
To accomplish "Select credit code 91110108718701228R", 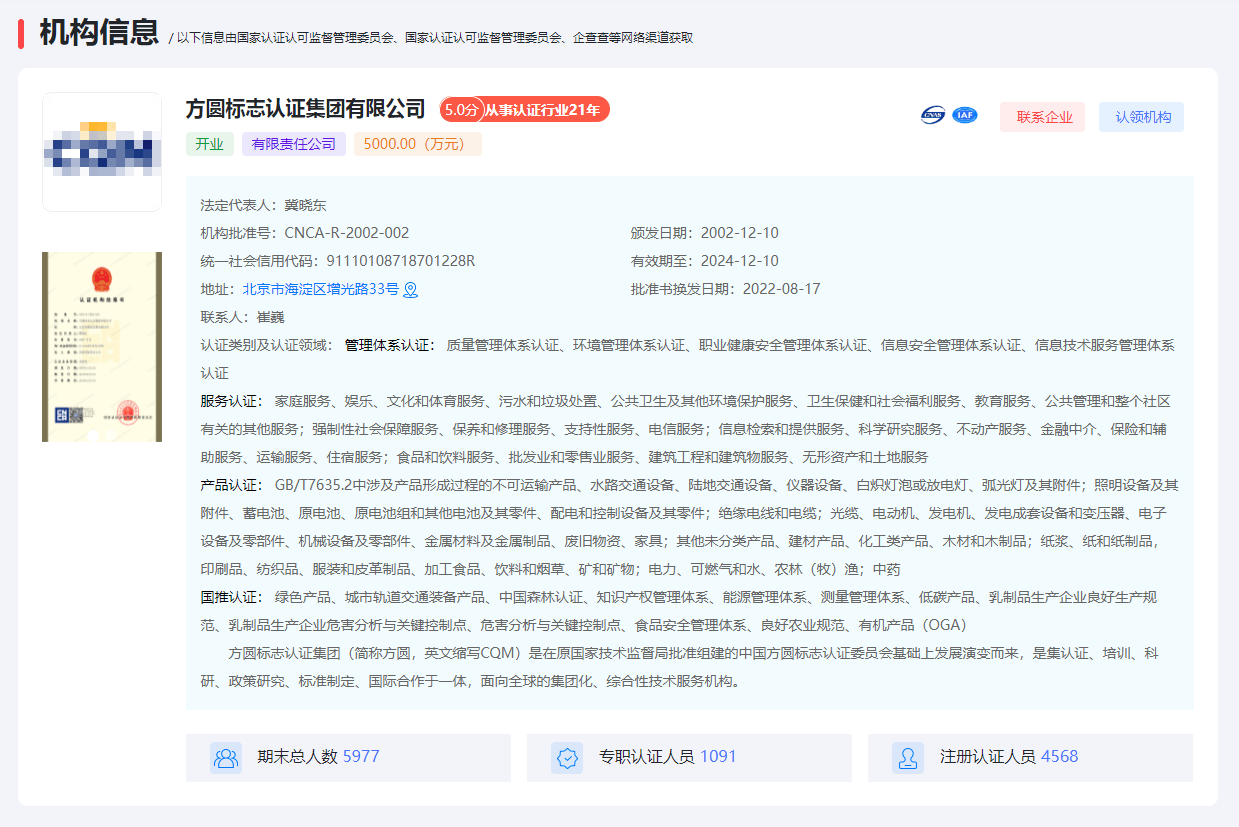I will coord(400,261).
